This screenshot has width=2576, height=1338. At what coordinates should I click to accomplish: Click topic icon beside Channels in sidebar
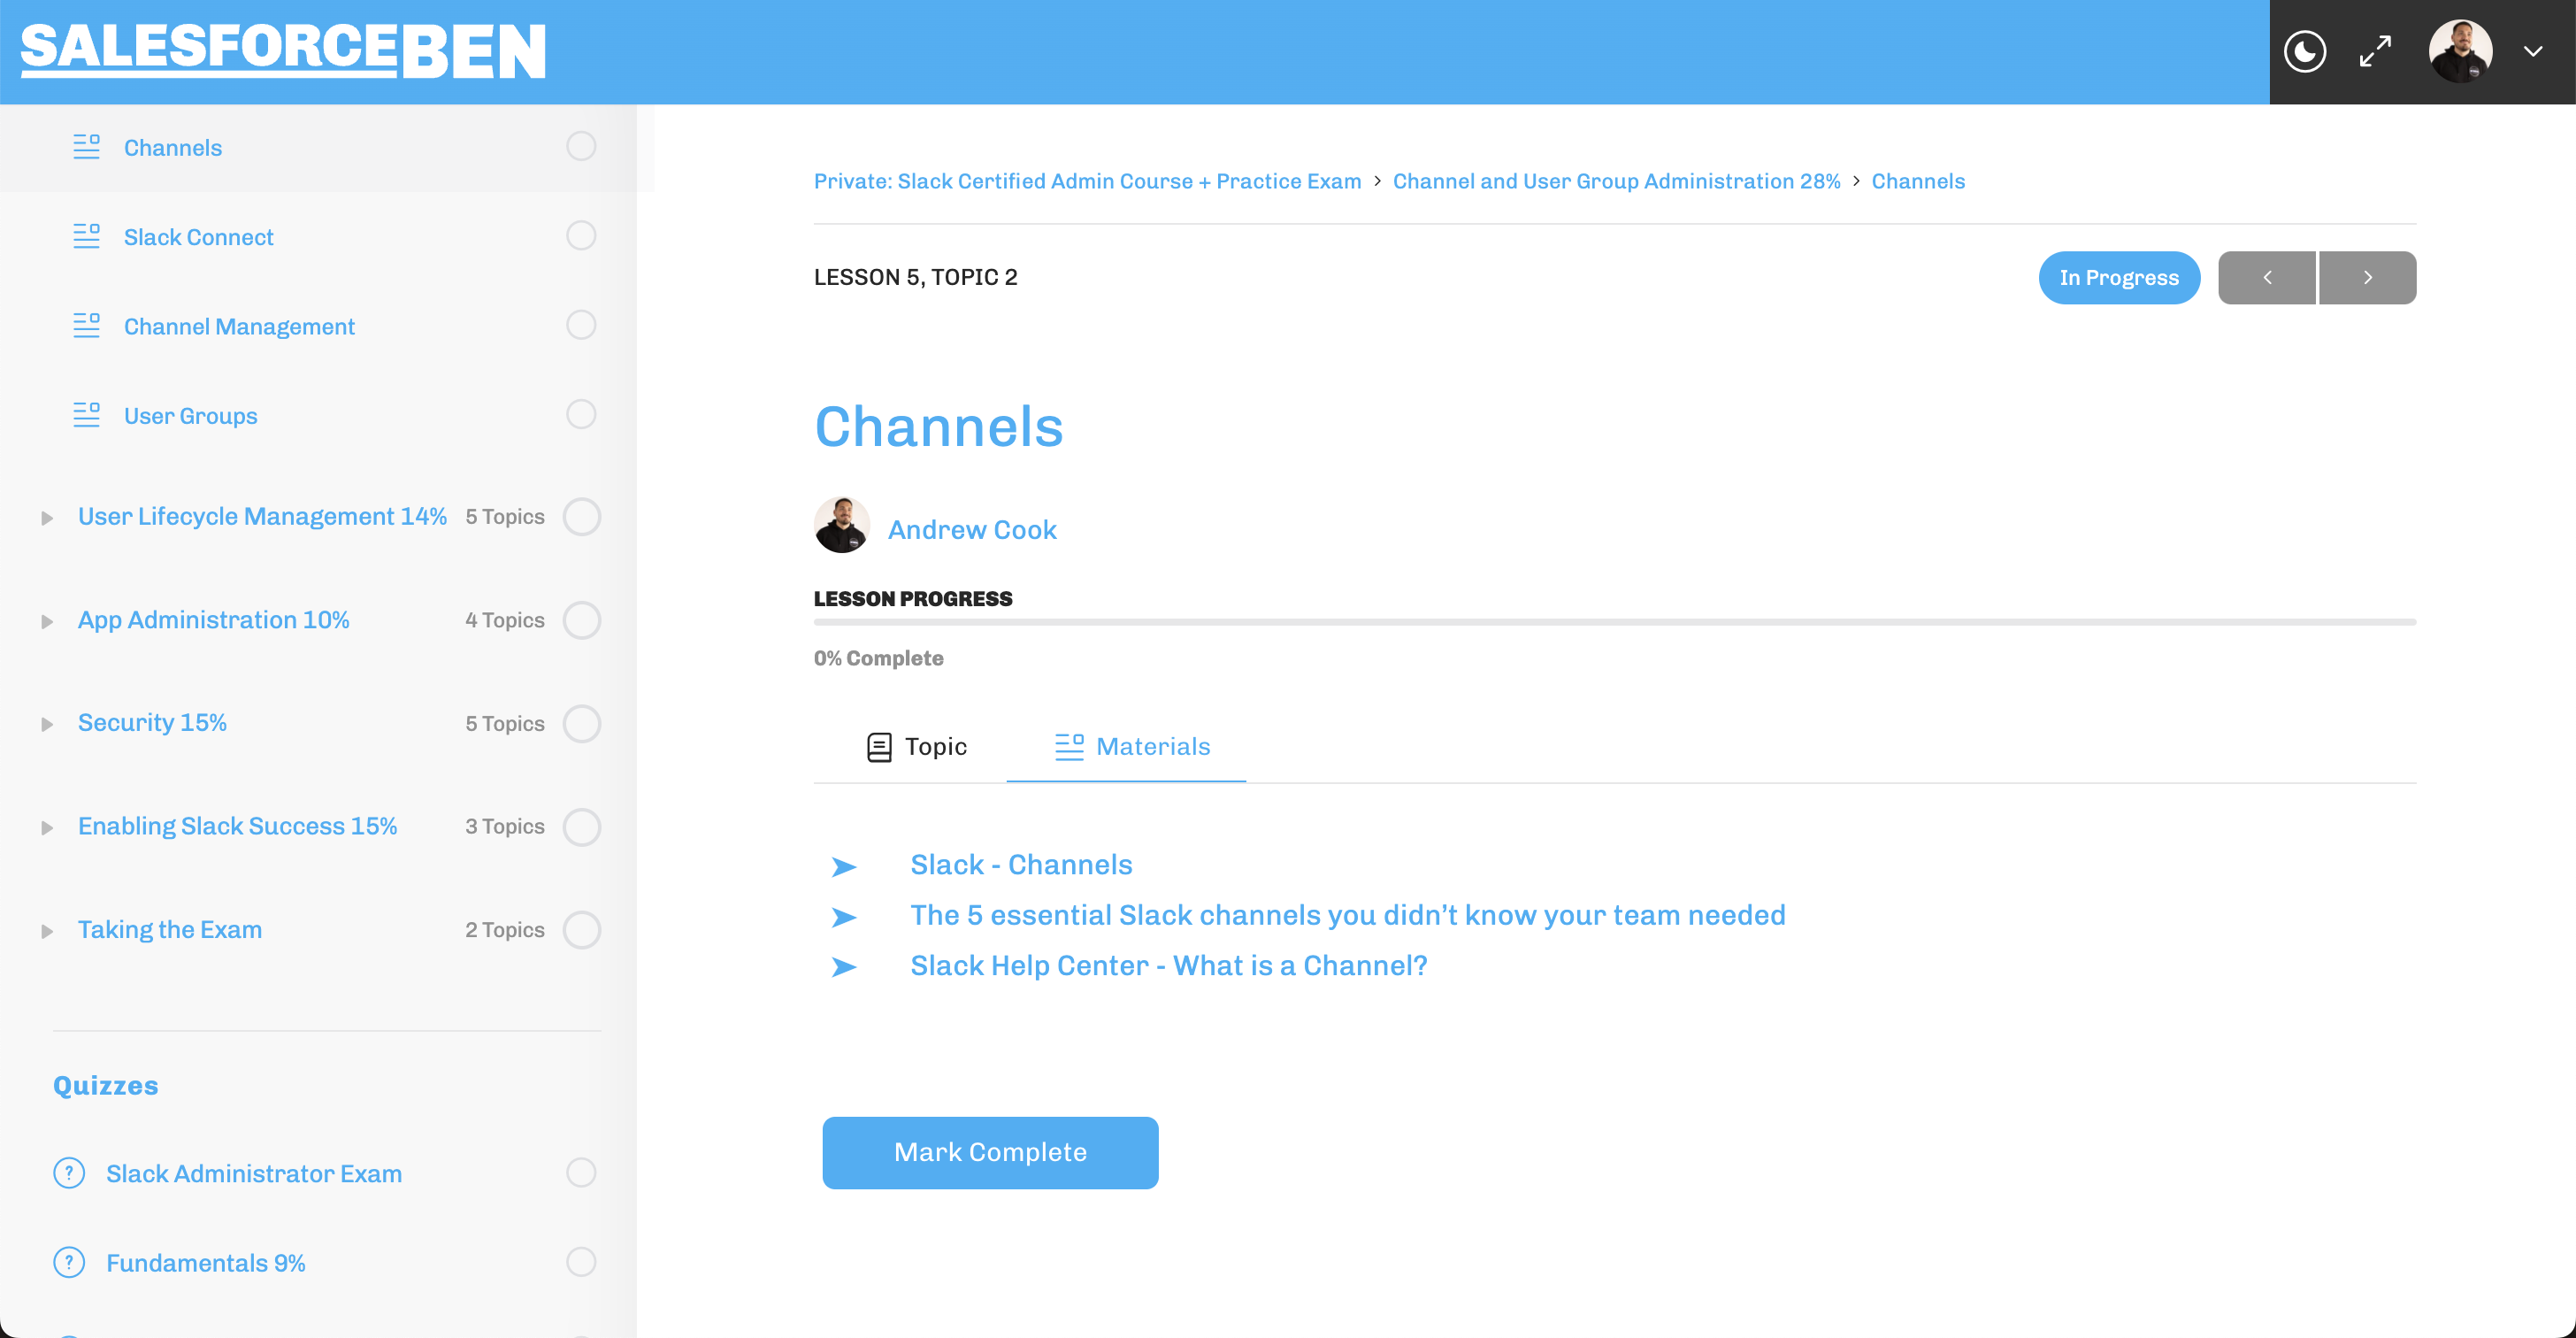click(x=87, y=147)
